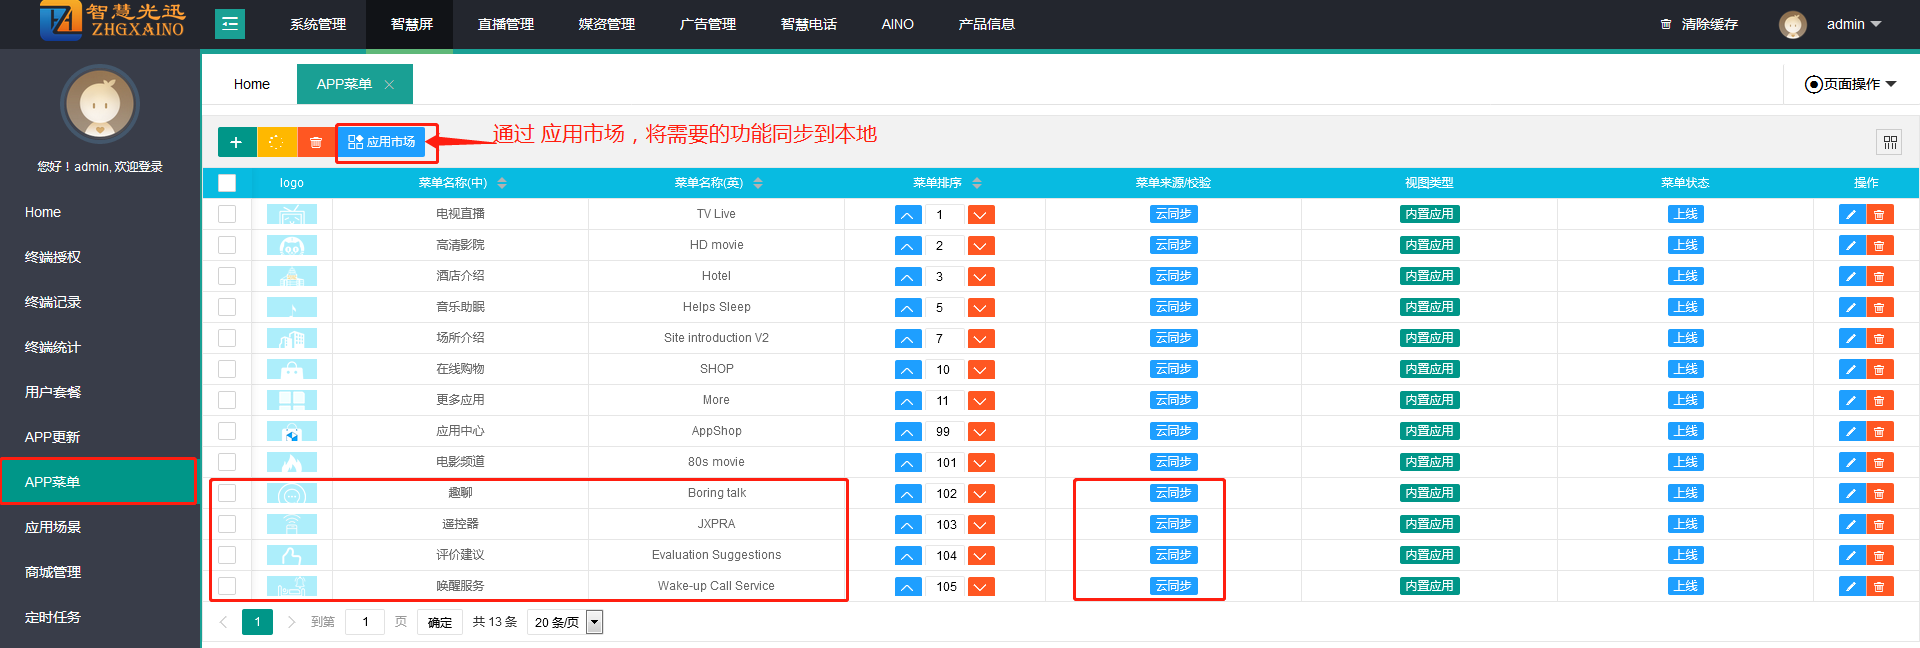
Task: Click the red trash button in toolbar
Action: point(316,142)
